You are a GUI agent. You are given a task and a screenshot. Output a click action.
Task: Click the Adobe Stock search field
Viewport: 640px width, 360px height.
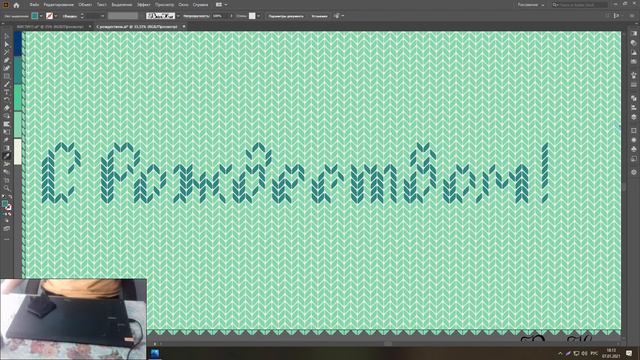pos(580,5)
